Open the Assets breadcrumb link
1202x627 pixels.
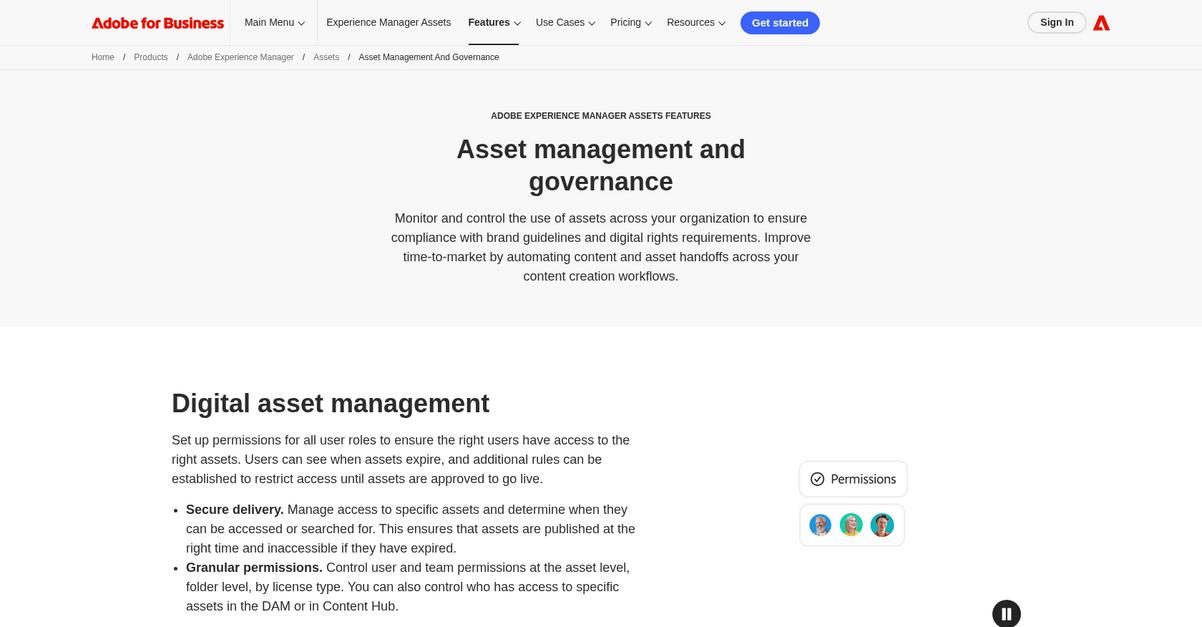(326, 57)
